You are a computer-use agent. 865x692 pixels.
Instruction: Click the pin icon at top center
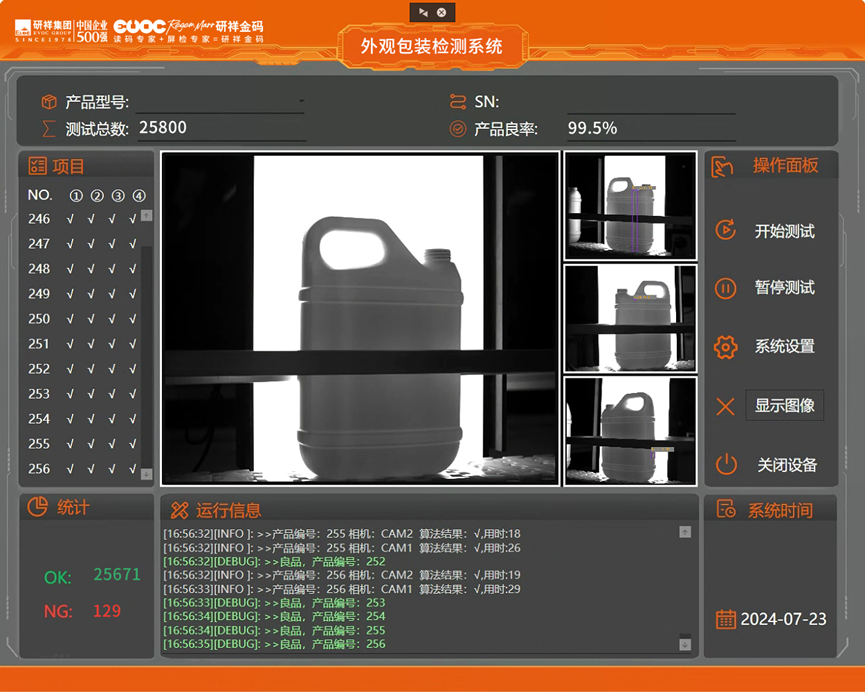(423, 12)
